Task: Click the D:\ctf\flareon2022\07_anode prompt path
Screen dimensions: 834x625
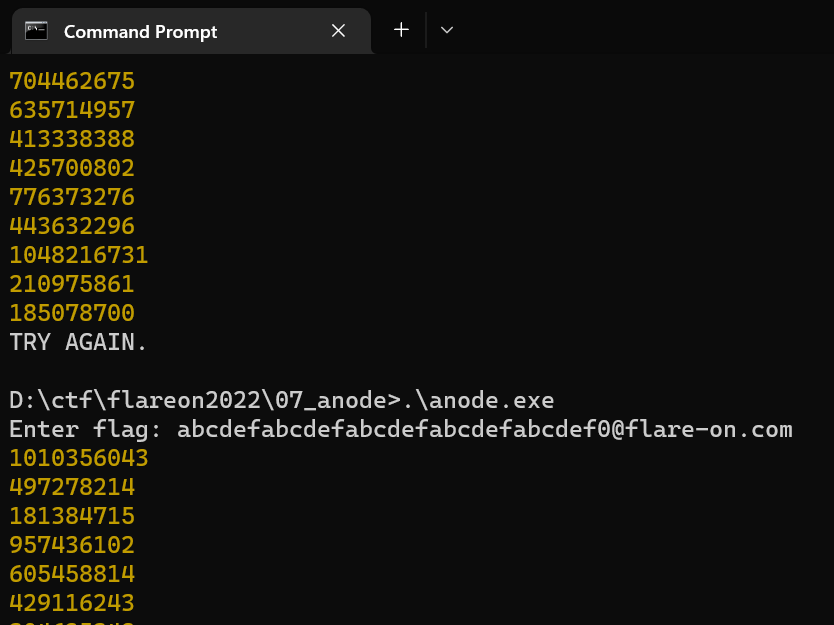Action: click(x=199, y=401)
